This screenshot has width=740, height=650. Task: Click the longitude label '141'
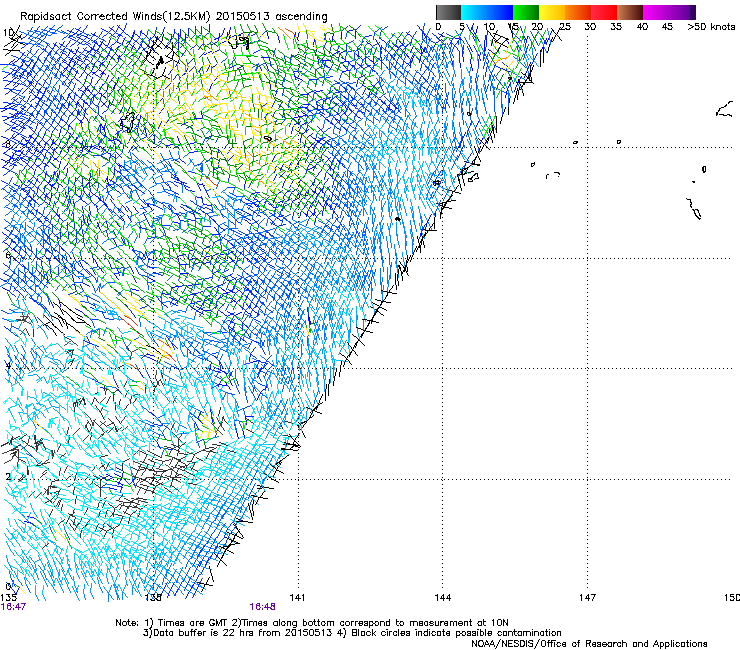[297, 598]
